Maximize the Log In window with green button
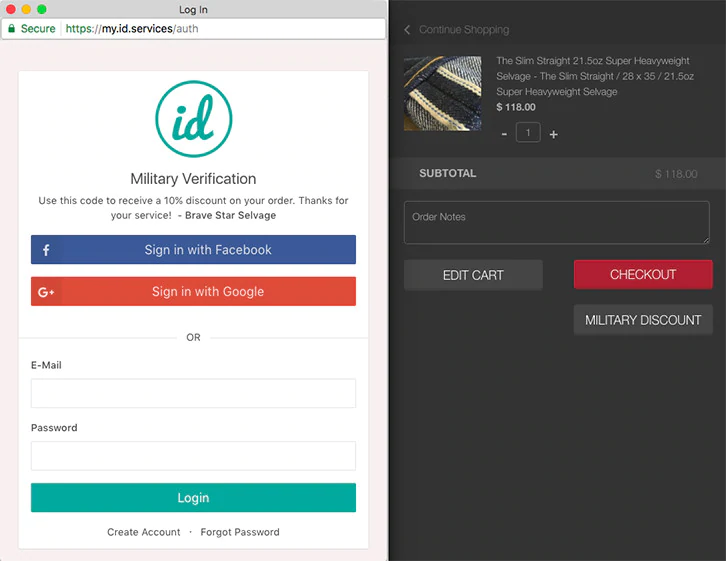The height and width of the screenshot is (561, 726). [42, 9]
